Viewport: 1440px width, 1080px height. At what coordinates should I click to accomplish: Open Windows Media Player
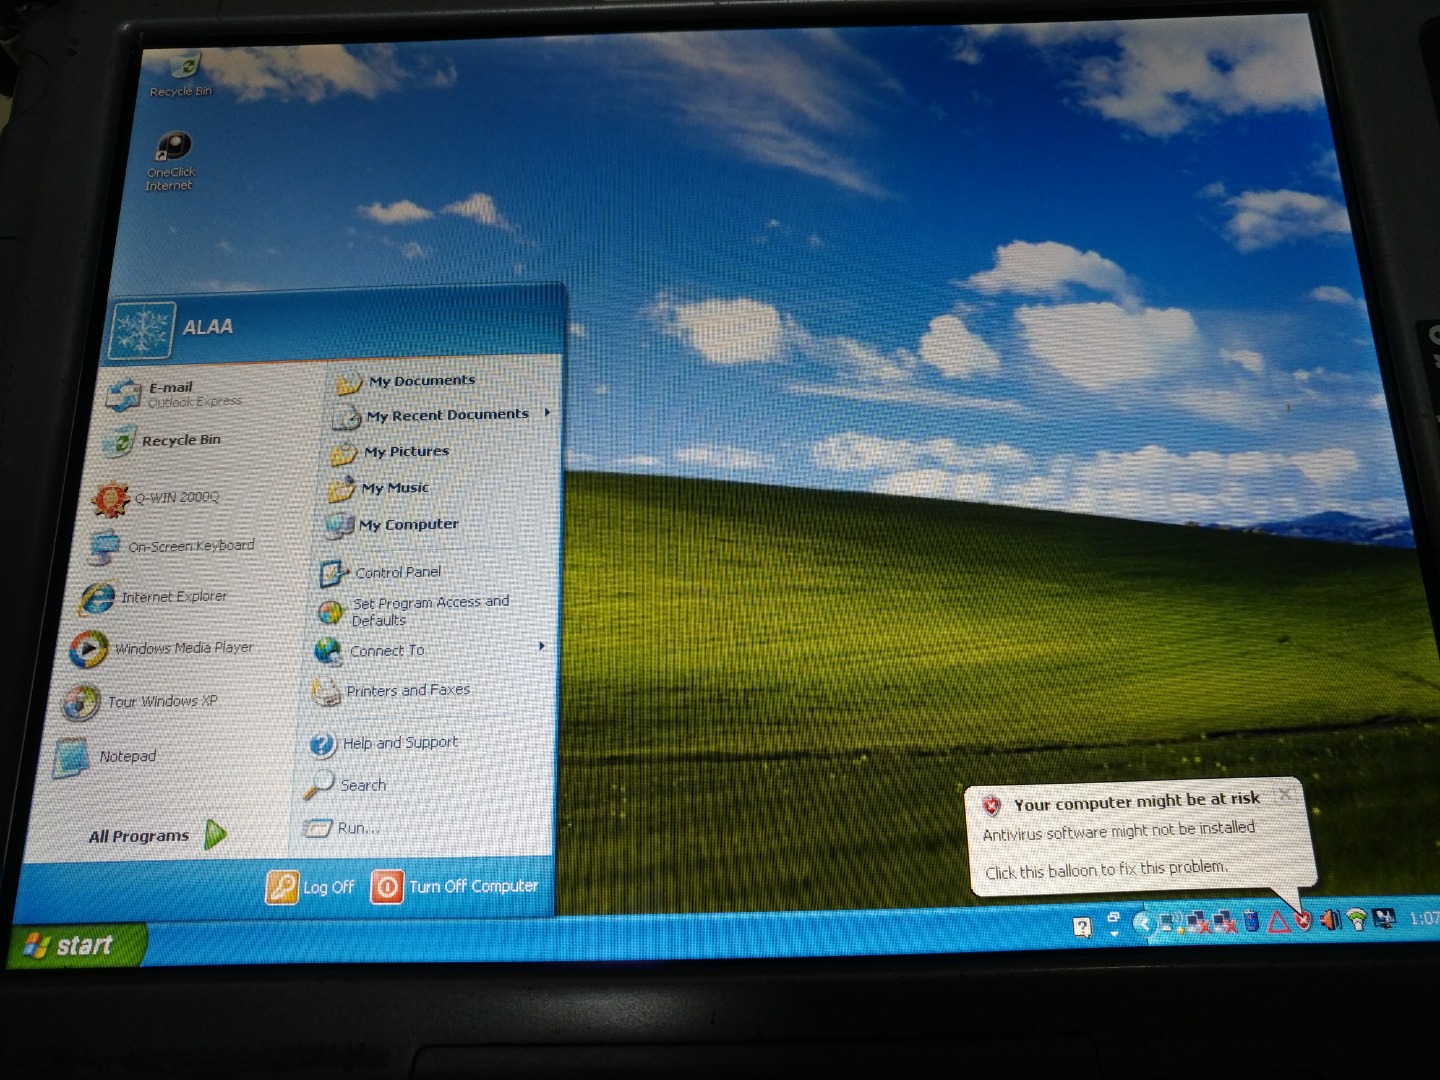[161, 648]
